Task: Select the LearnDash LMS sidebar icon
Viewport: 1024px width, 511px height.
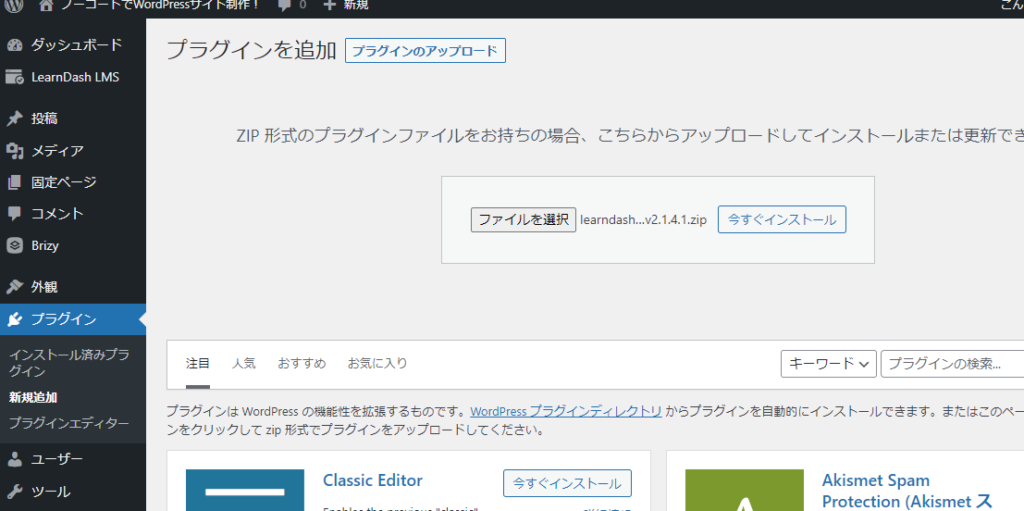Action: 15,77
